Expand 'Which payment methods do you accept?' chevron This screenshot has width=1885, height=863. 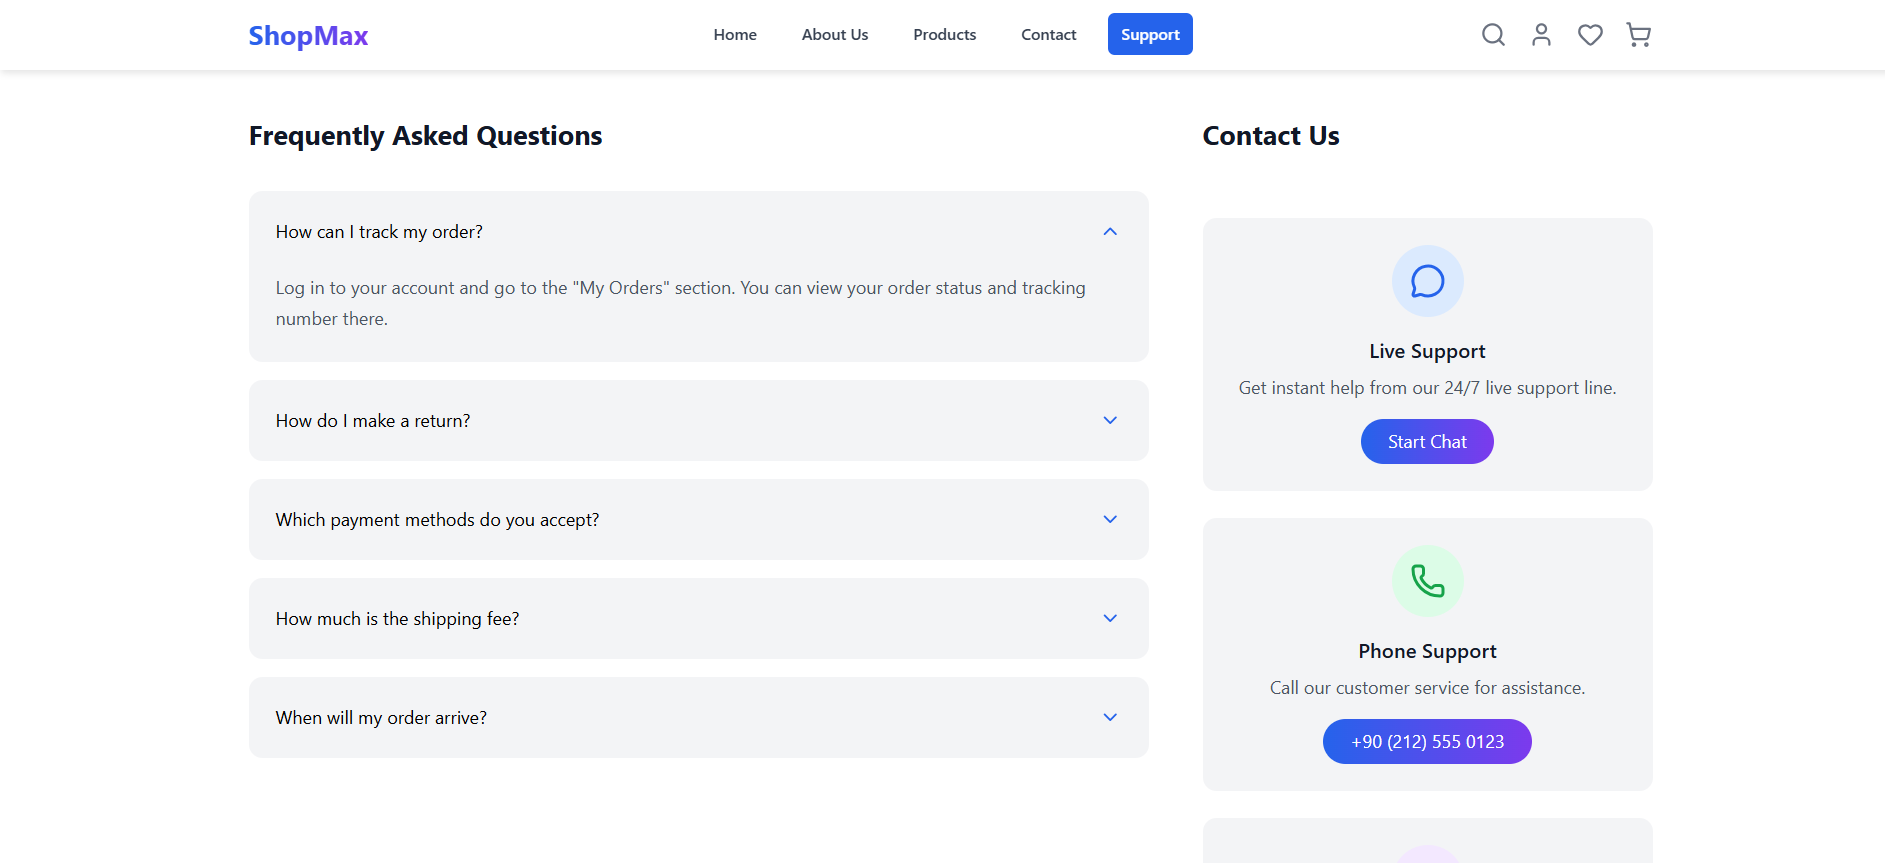(x=1110, y=519)
